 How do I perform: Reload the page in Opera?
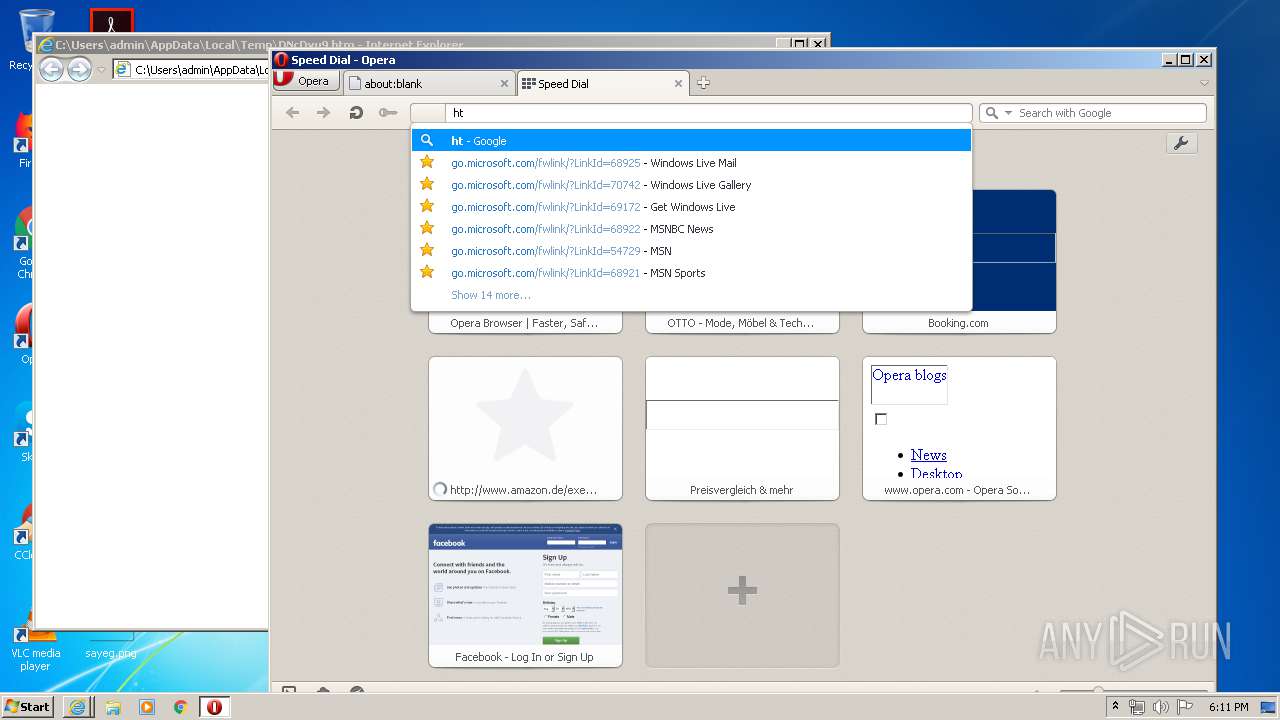click(355, 113)
